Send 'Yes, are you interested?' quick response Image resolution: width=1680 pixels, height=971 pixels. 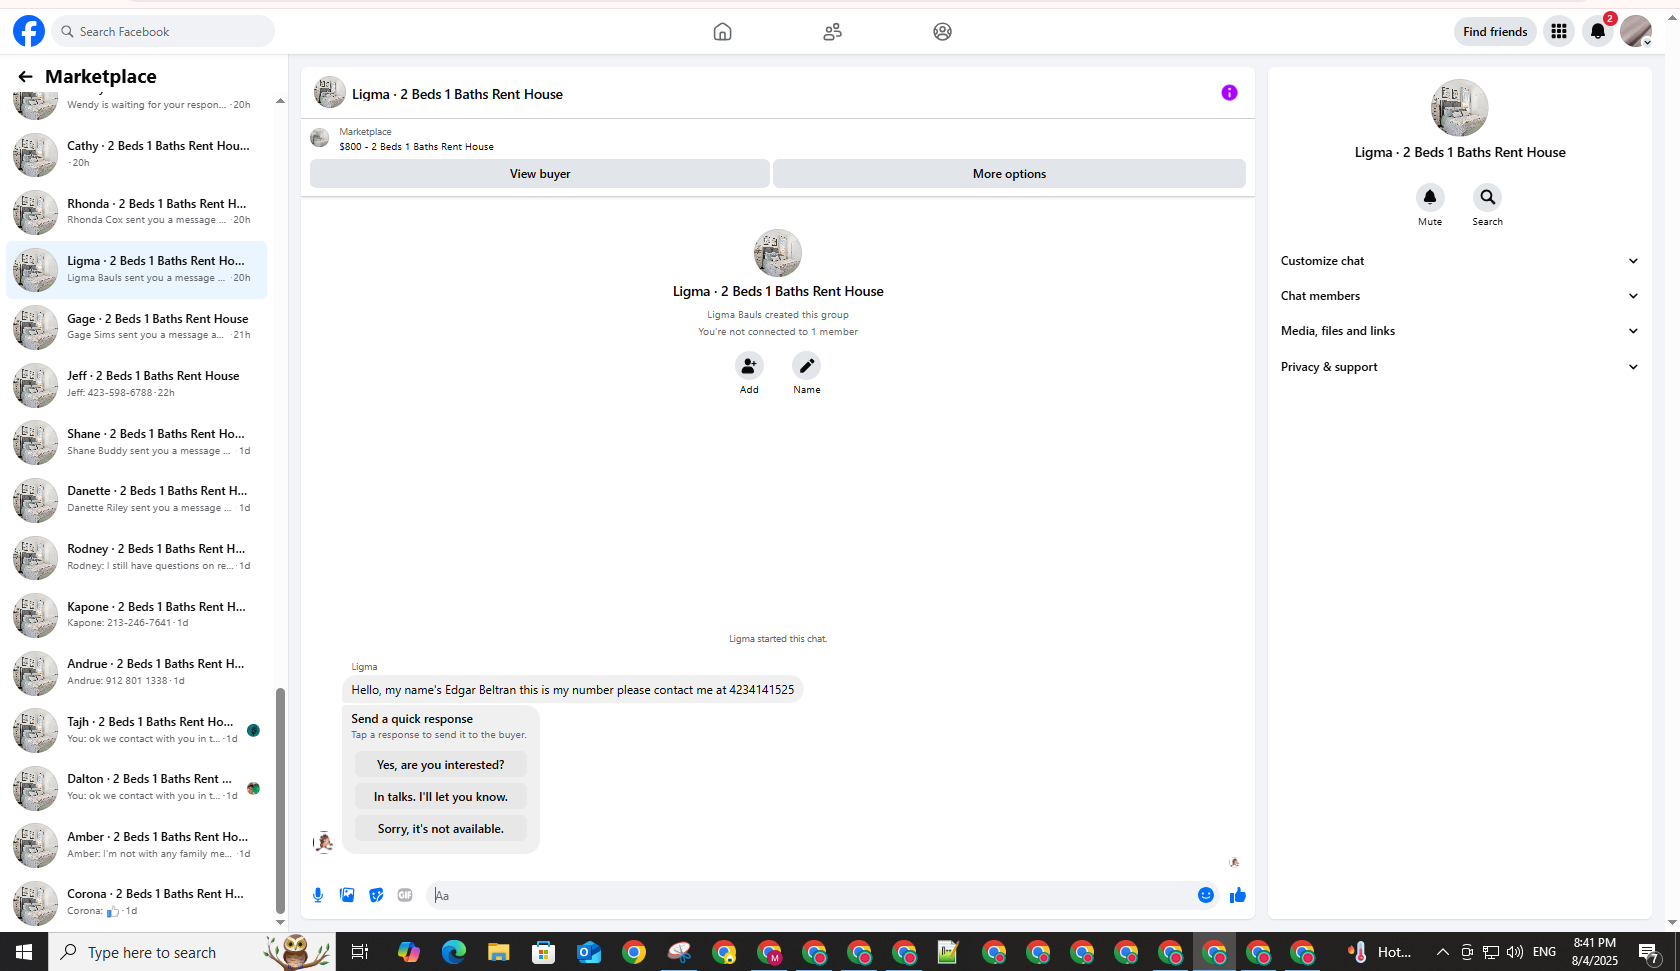click(441, 765)
